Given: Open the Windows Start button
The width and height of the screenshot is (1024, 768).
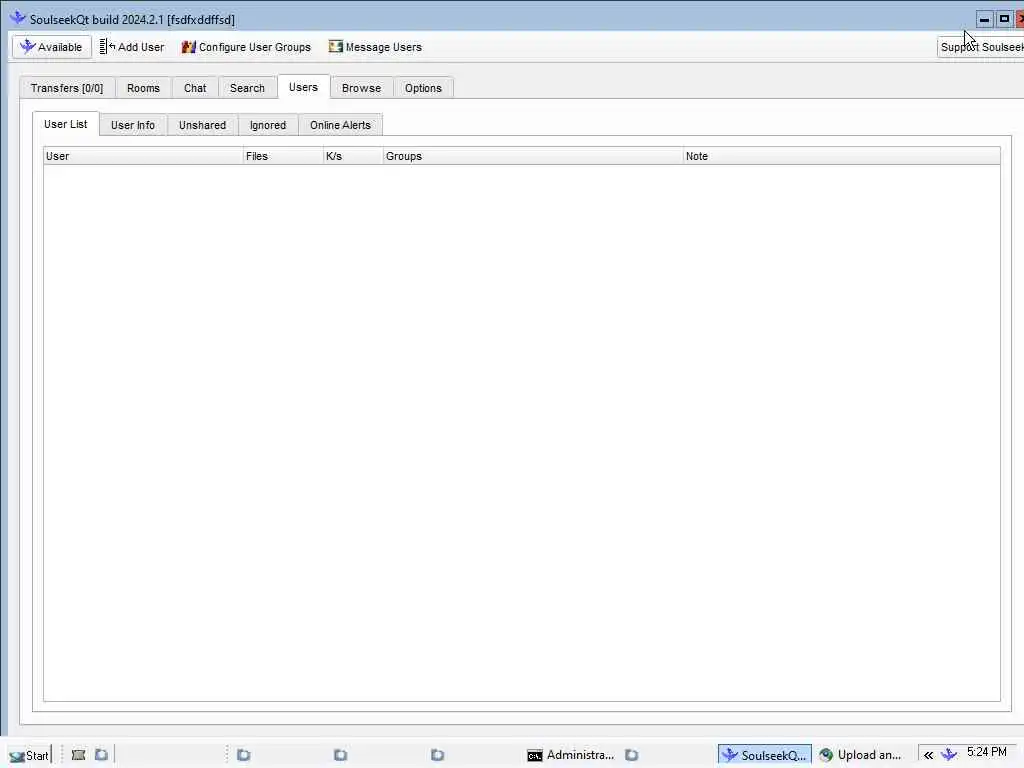Looking at the screenshot, I should (28, 756).
